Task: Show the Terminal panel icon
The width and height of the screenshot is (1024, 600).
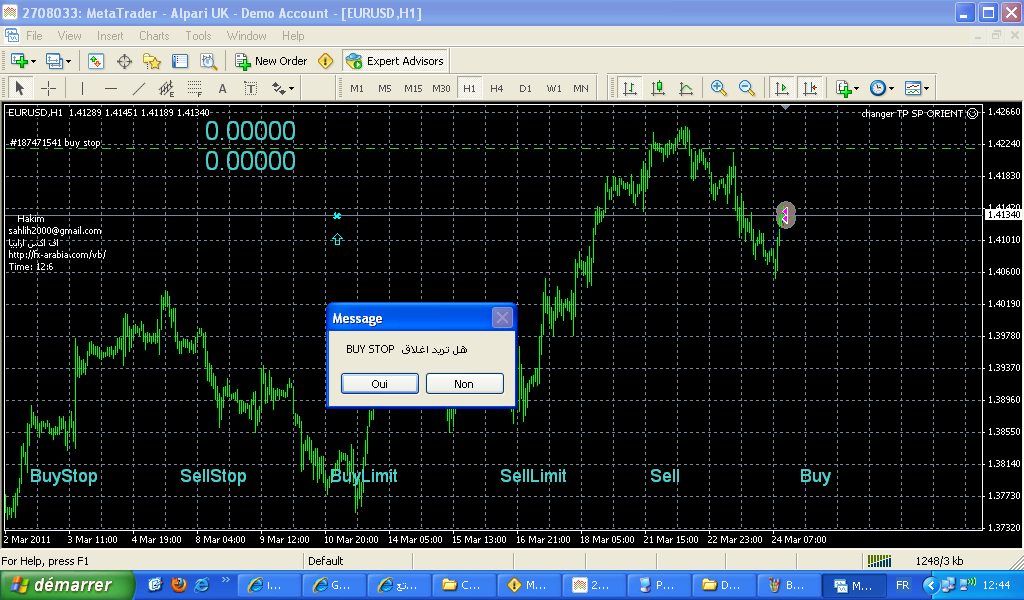Action: pyautogui.click(x=180, y=61)
